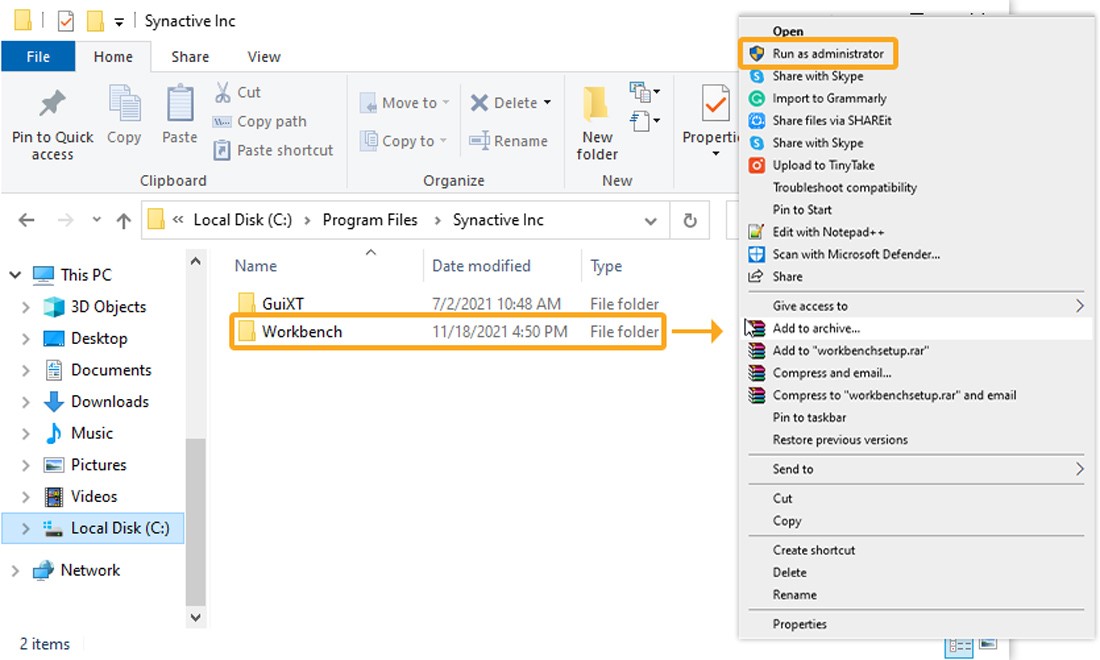Expand the 3D Objects tree node
The height and width of the screenshot is (660, 1100).
(26, 307)
